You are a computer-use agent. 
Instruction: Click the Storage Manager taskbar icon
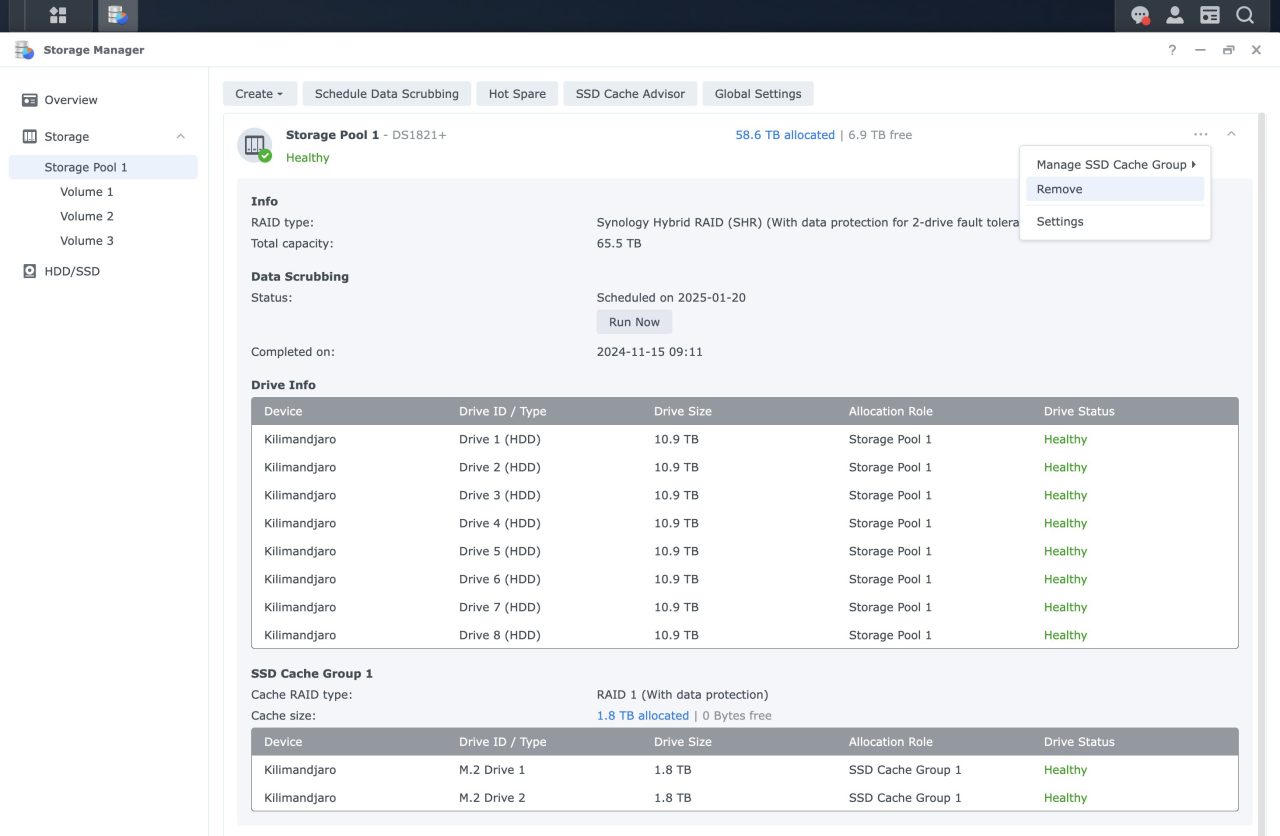[x=118, y=15]
